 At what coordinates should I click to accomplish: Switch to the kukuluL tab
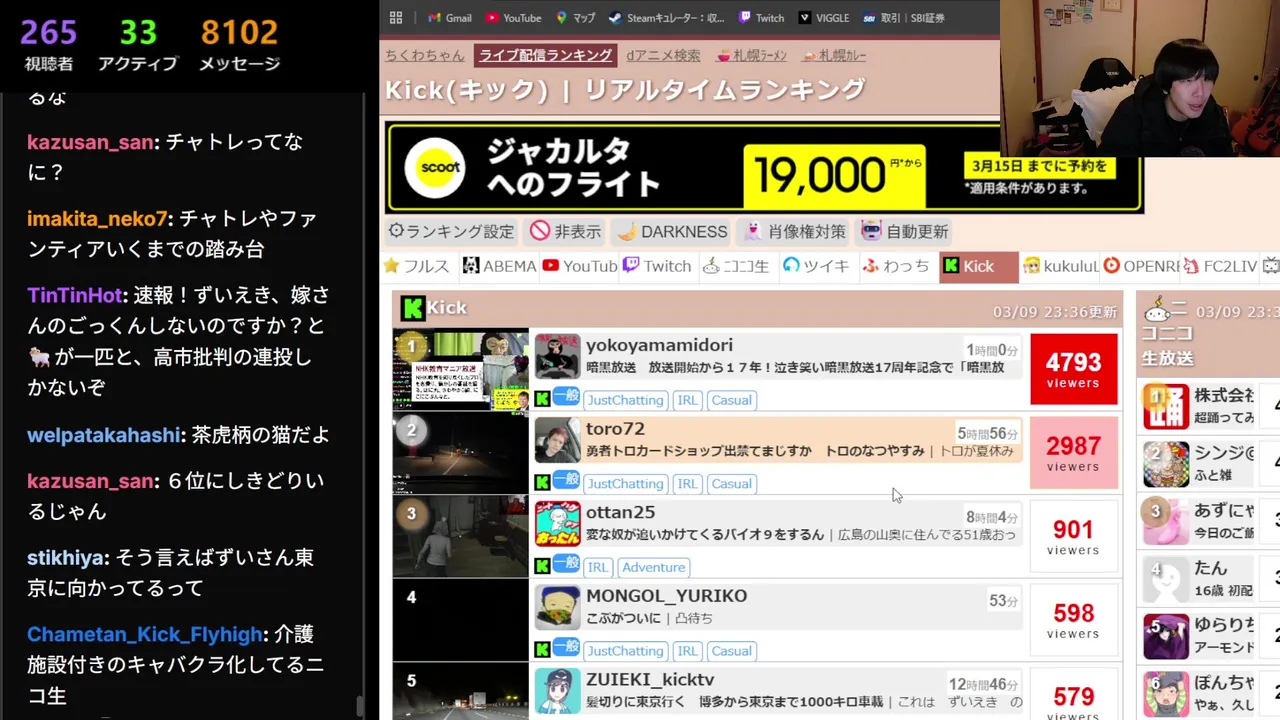(x=1060, y=266)
